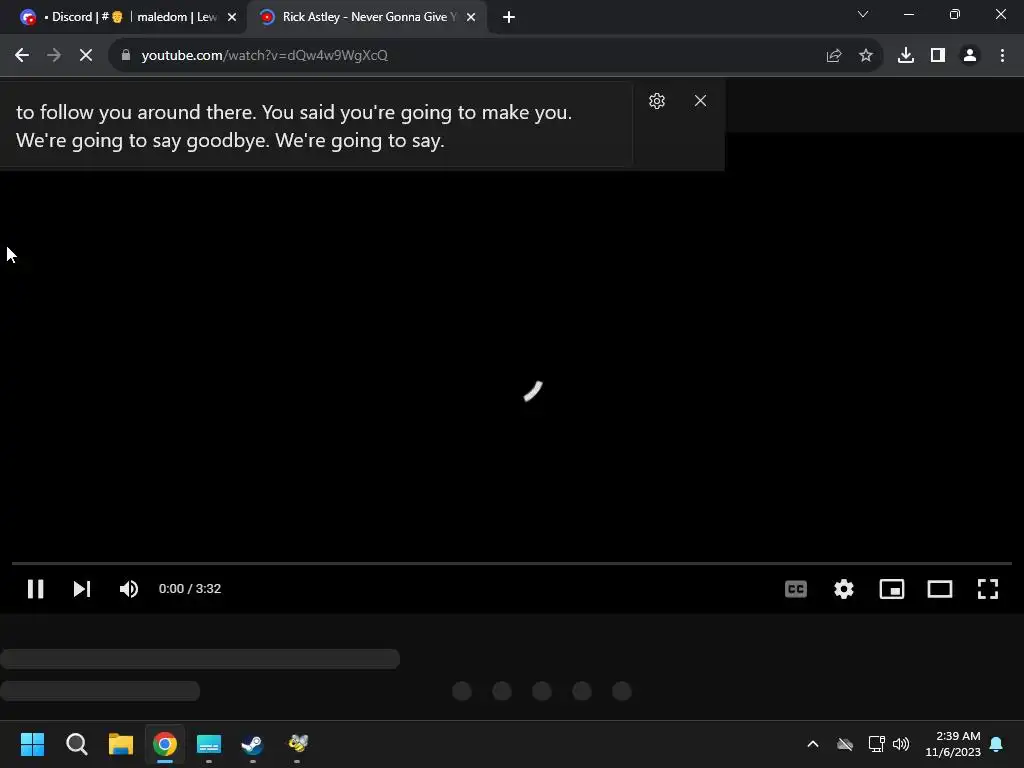Open Chrome profile menu

[x=970, y=56]
